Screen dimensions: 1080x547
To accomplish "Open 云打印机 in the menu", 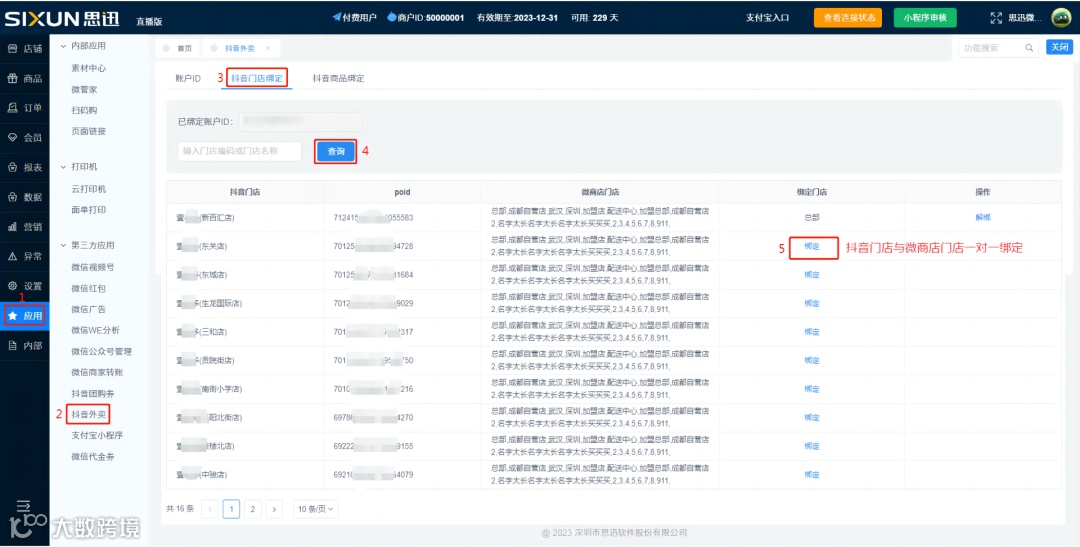I will coord(89,189).
